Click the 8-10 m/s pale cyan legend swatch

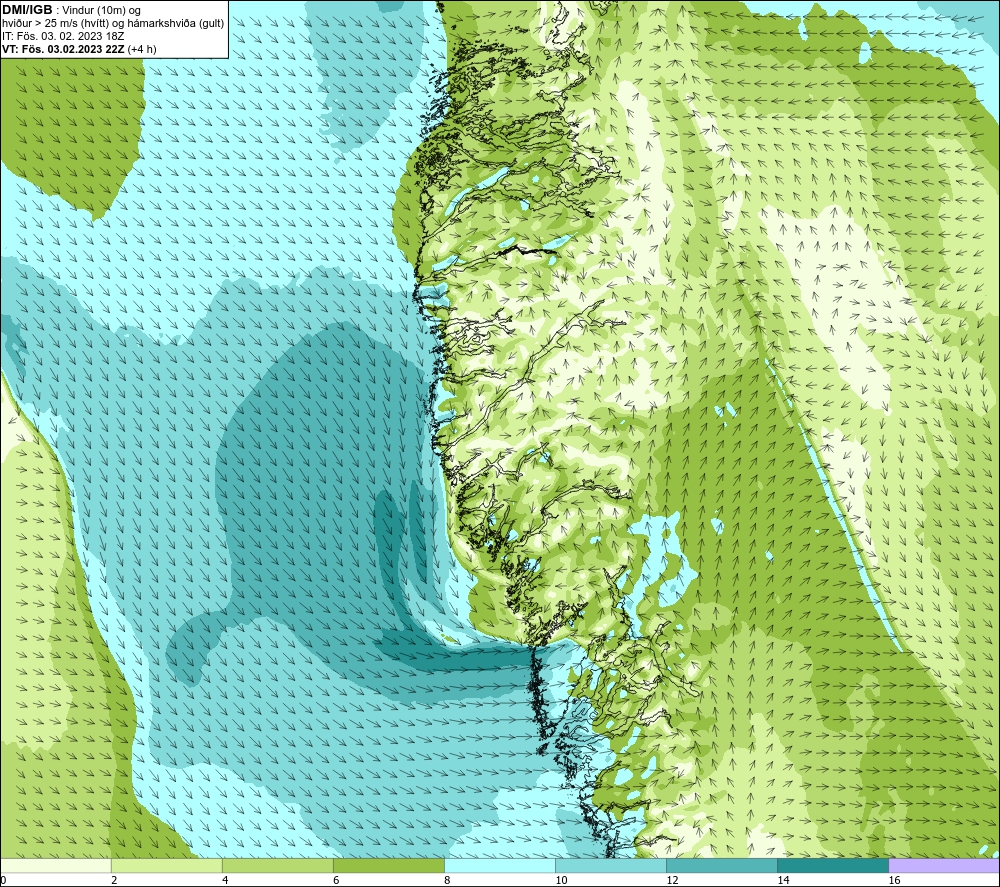(499, 866)
